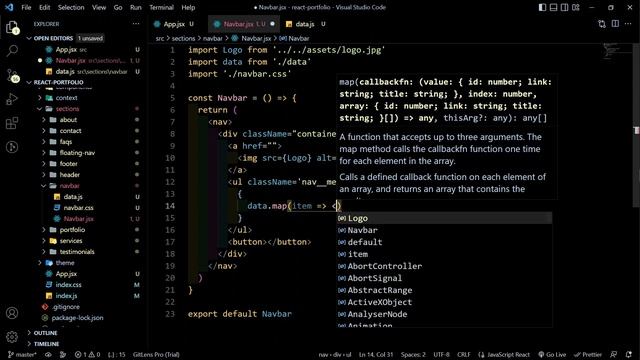Open the Extensions view
The width and height of the screenshot is (640, 360).
(12, 123)
